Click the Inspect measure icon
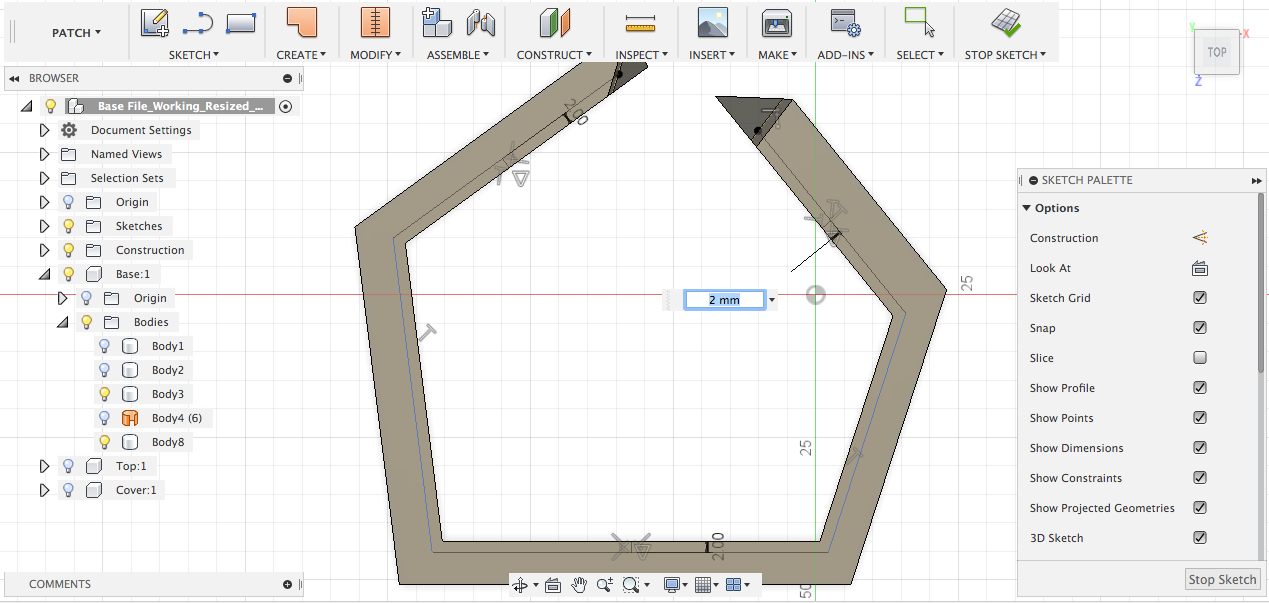The height and width of the screenshot is (603, 1269). [x=640, y=22]
